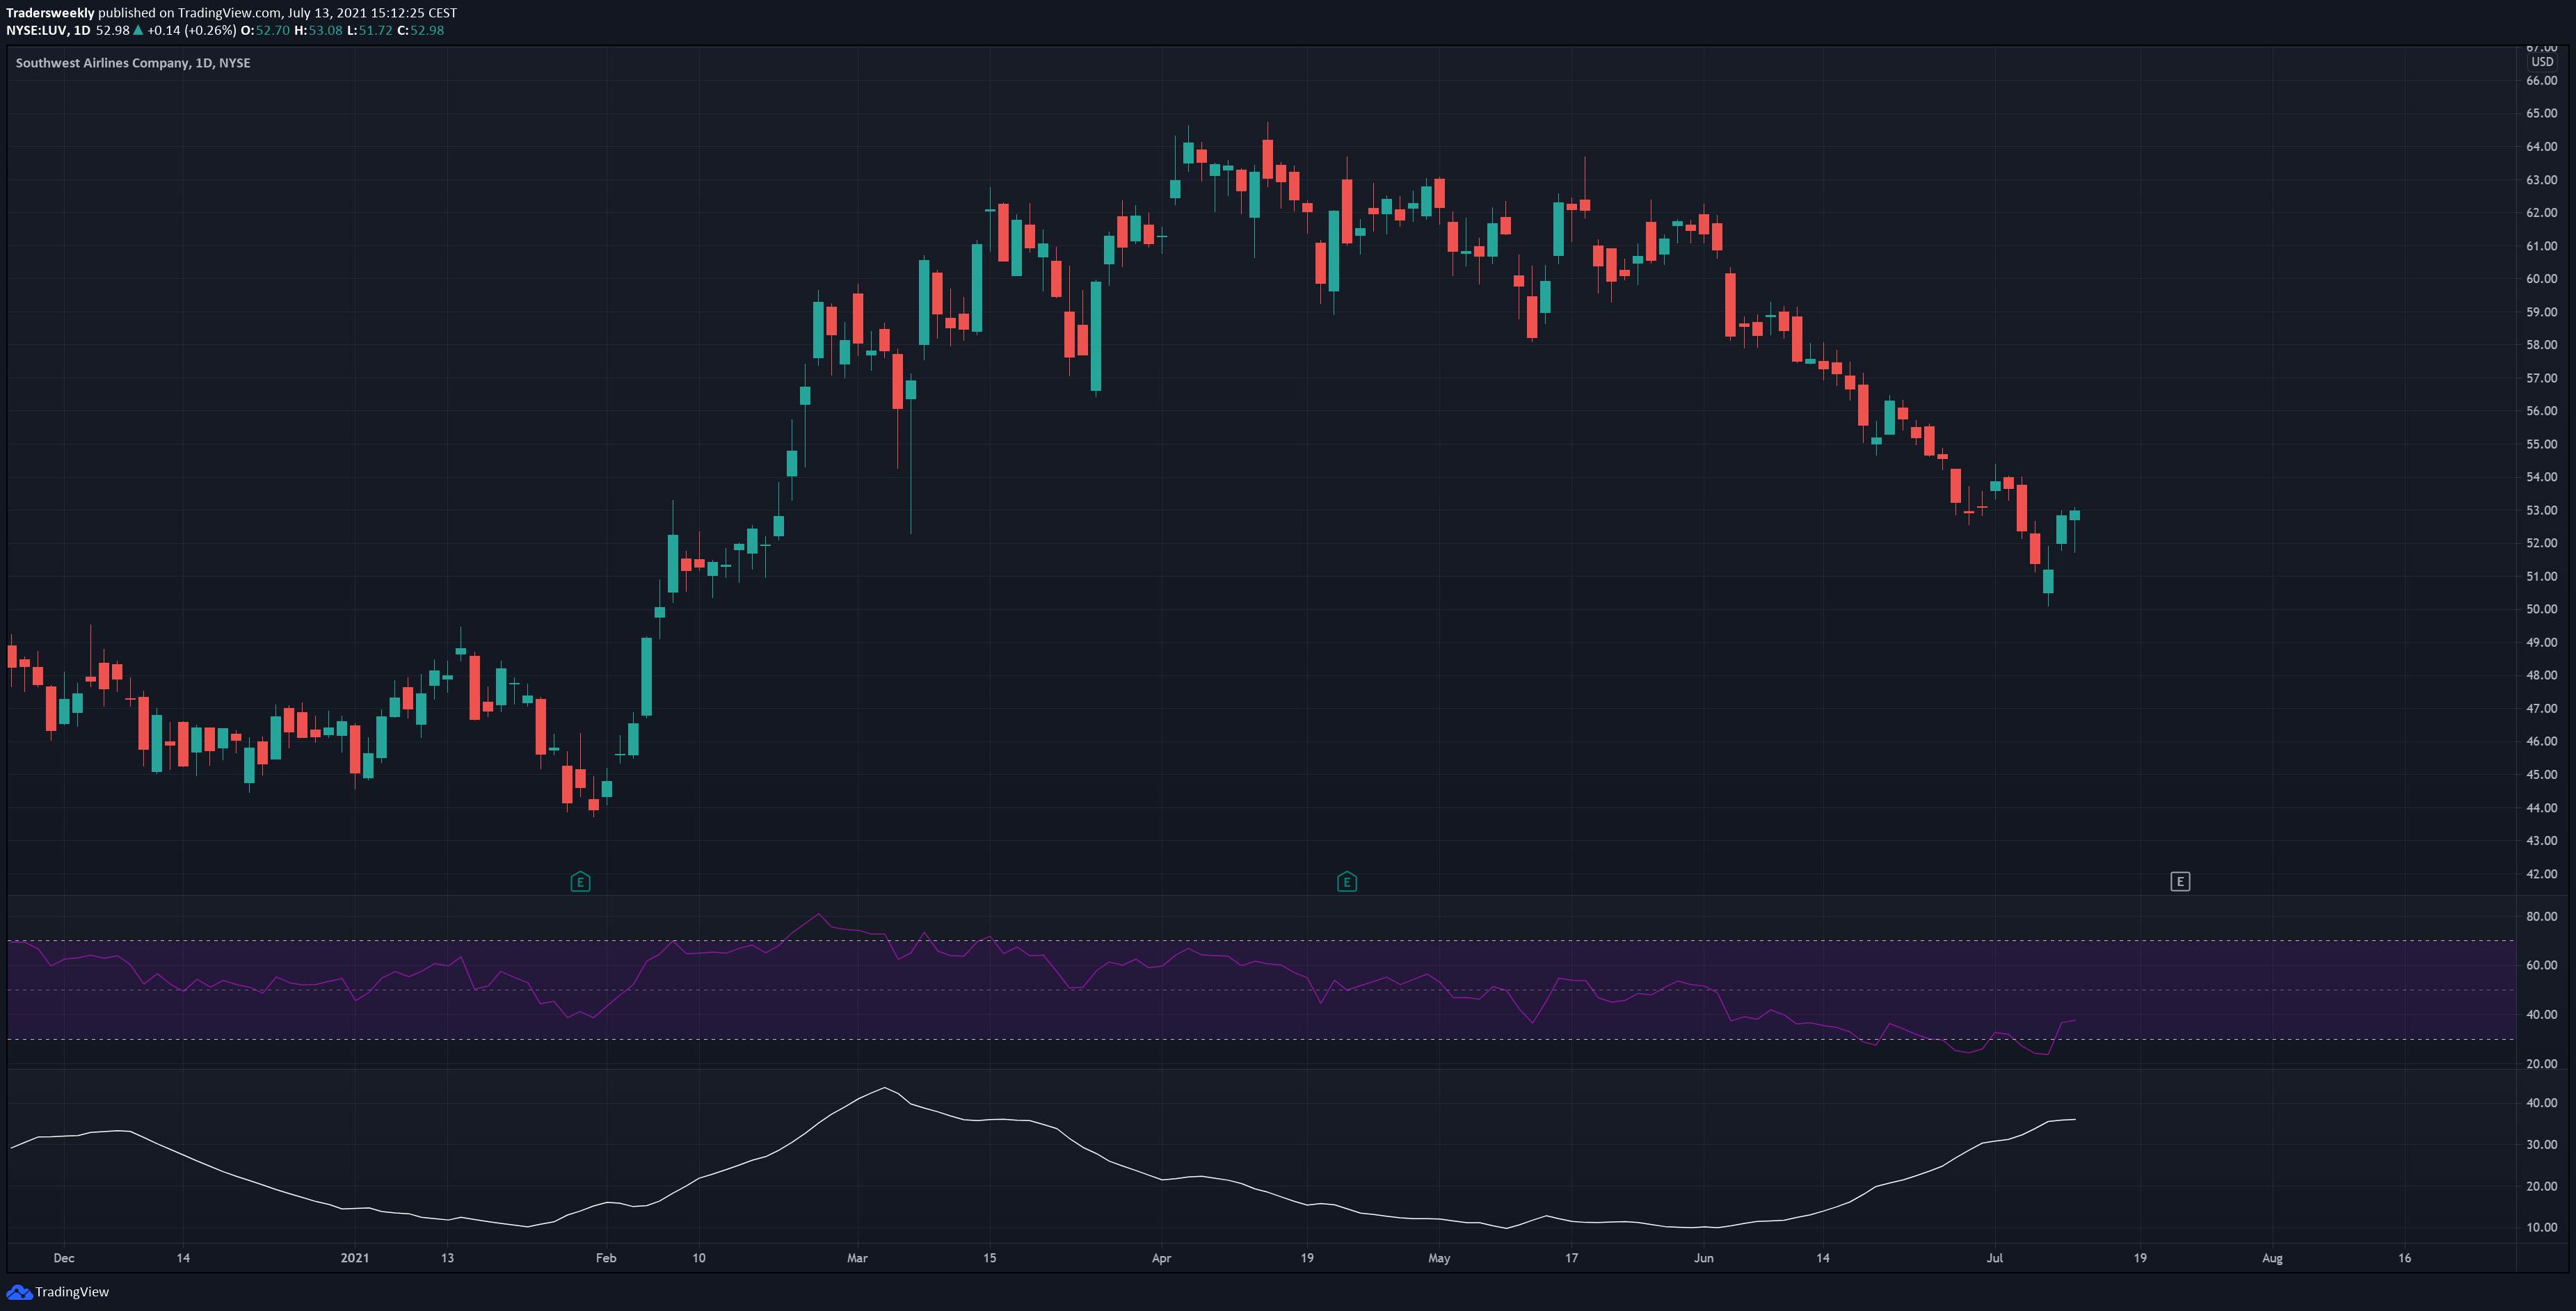Click the May label on time axis

pyautogui.click(x=1439, y=1258)
